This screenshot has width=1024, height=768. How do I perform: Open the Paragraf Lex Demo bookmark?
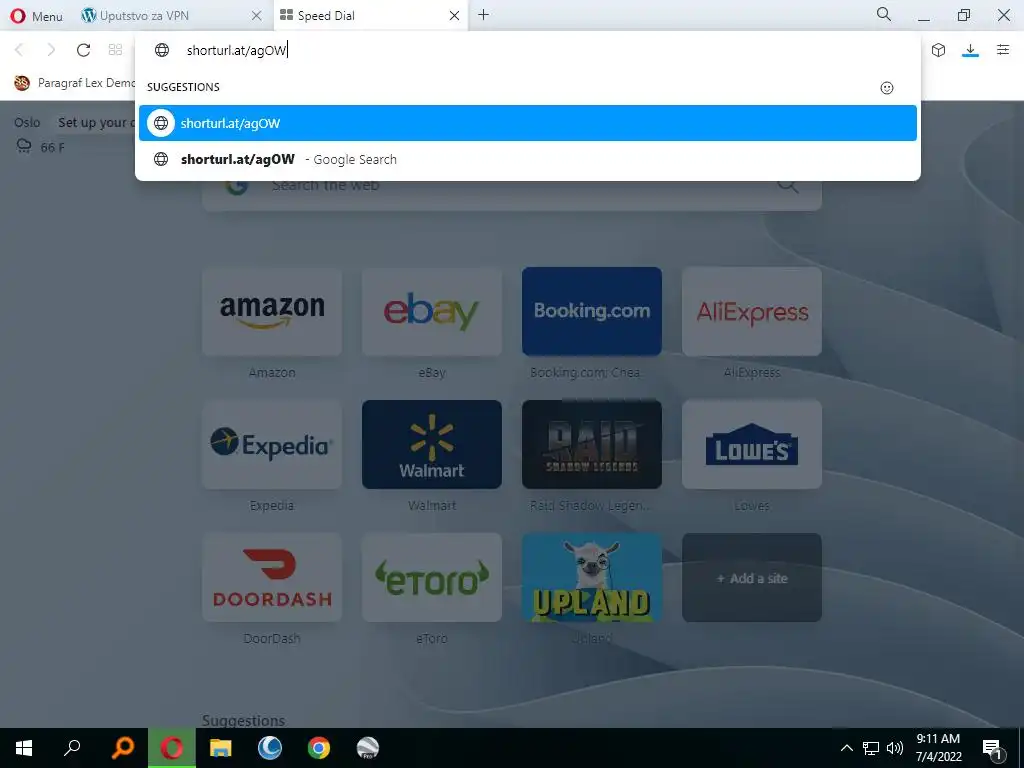click(x=74, y=83)
